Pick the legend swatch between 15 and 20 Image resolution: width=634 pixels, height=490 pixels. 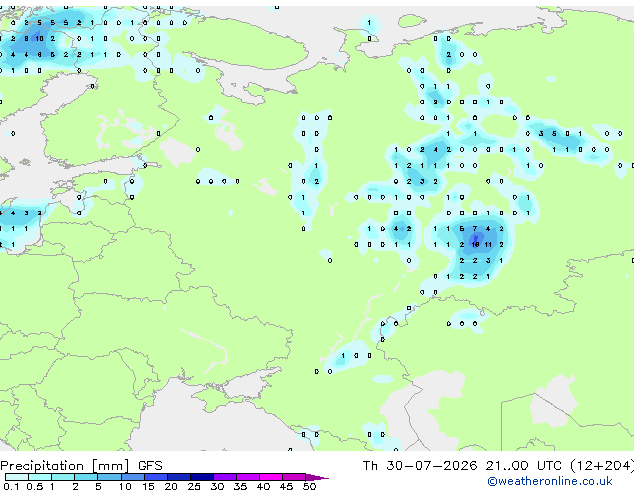156,477
